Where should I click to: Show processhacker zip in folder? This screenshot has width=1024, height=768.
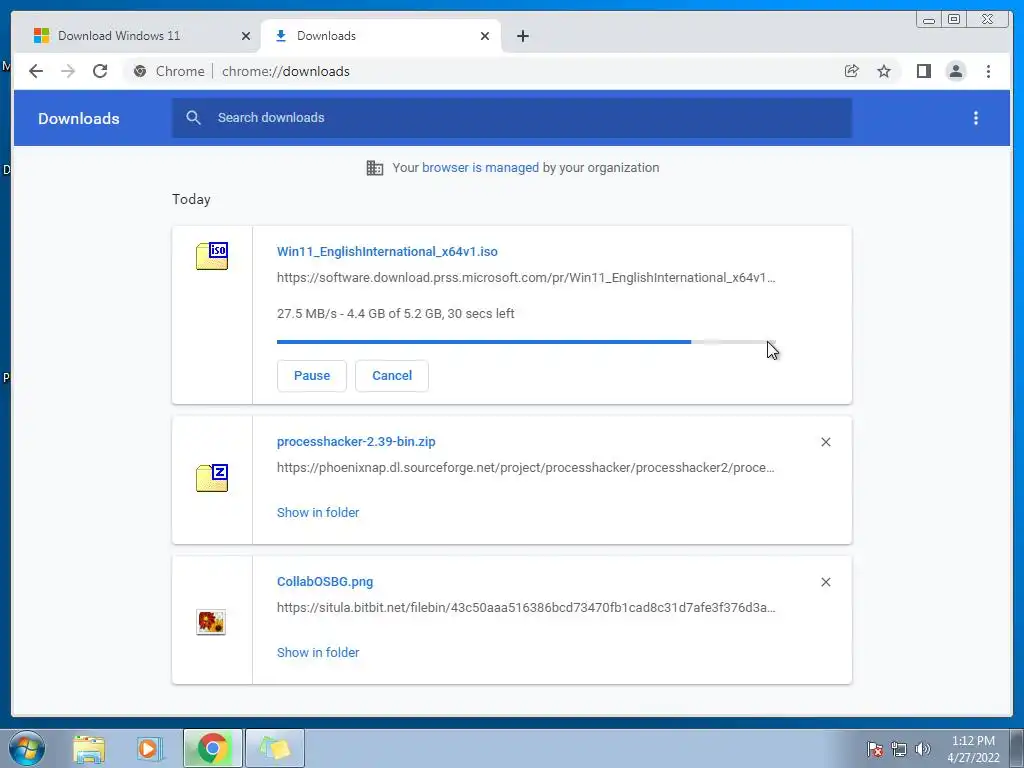[x=318, y=513]
